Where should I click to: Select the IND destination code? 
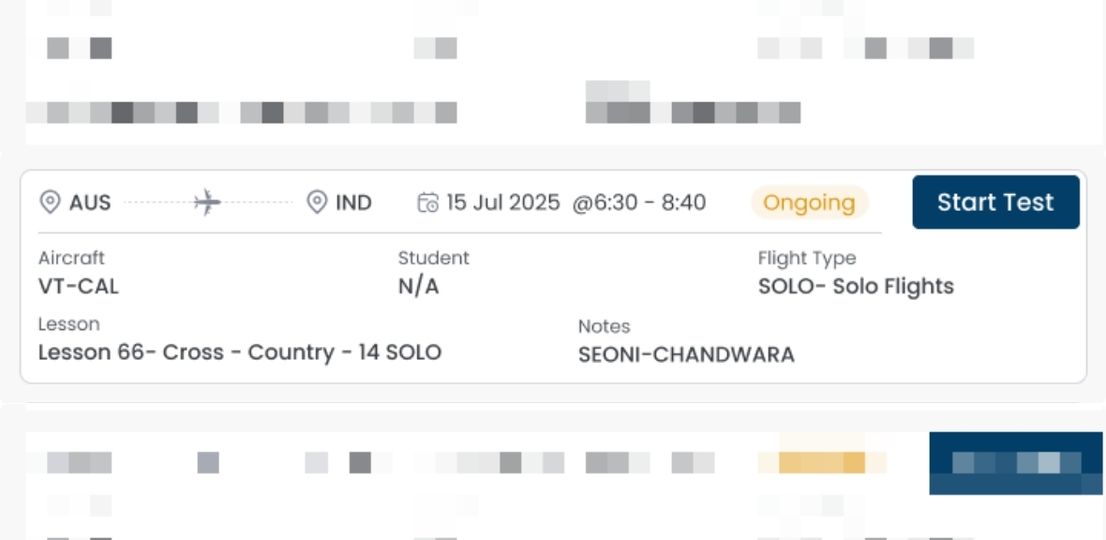pyautogui.click(x=354, y=203)
